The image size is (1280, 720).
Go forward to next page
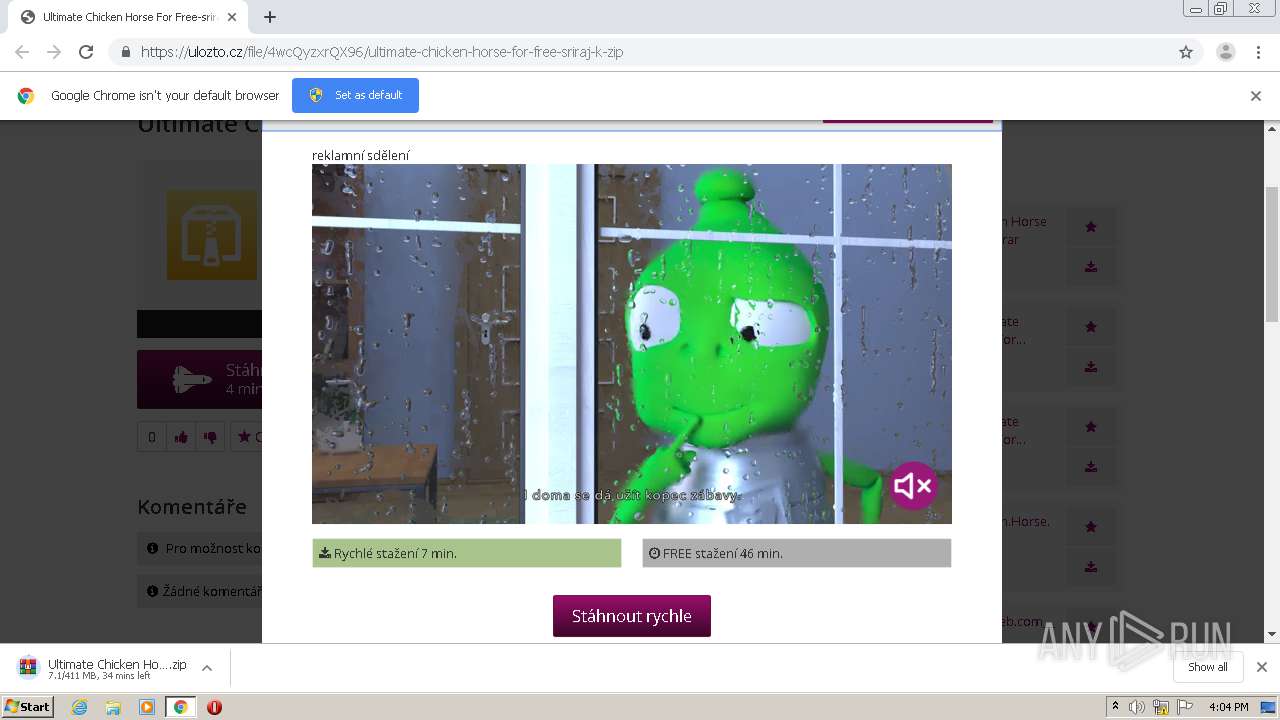[x=54, y=52]
